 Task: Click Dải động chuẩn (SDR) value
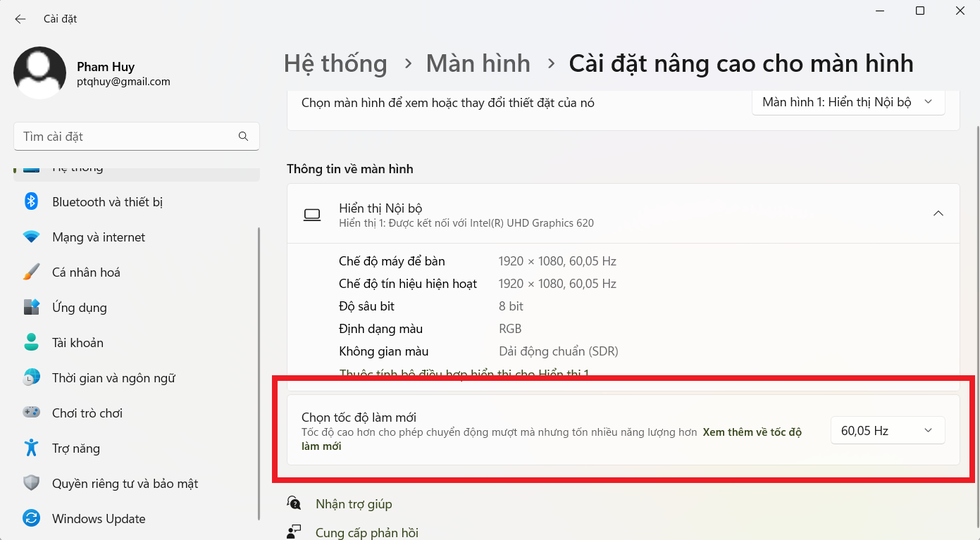(x=558, y=351)
